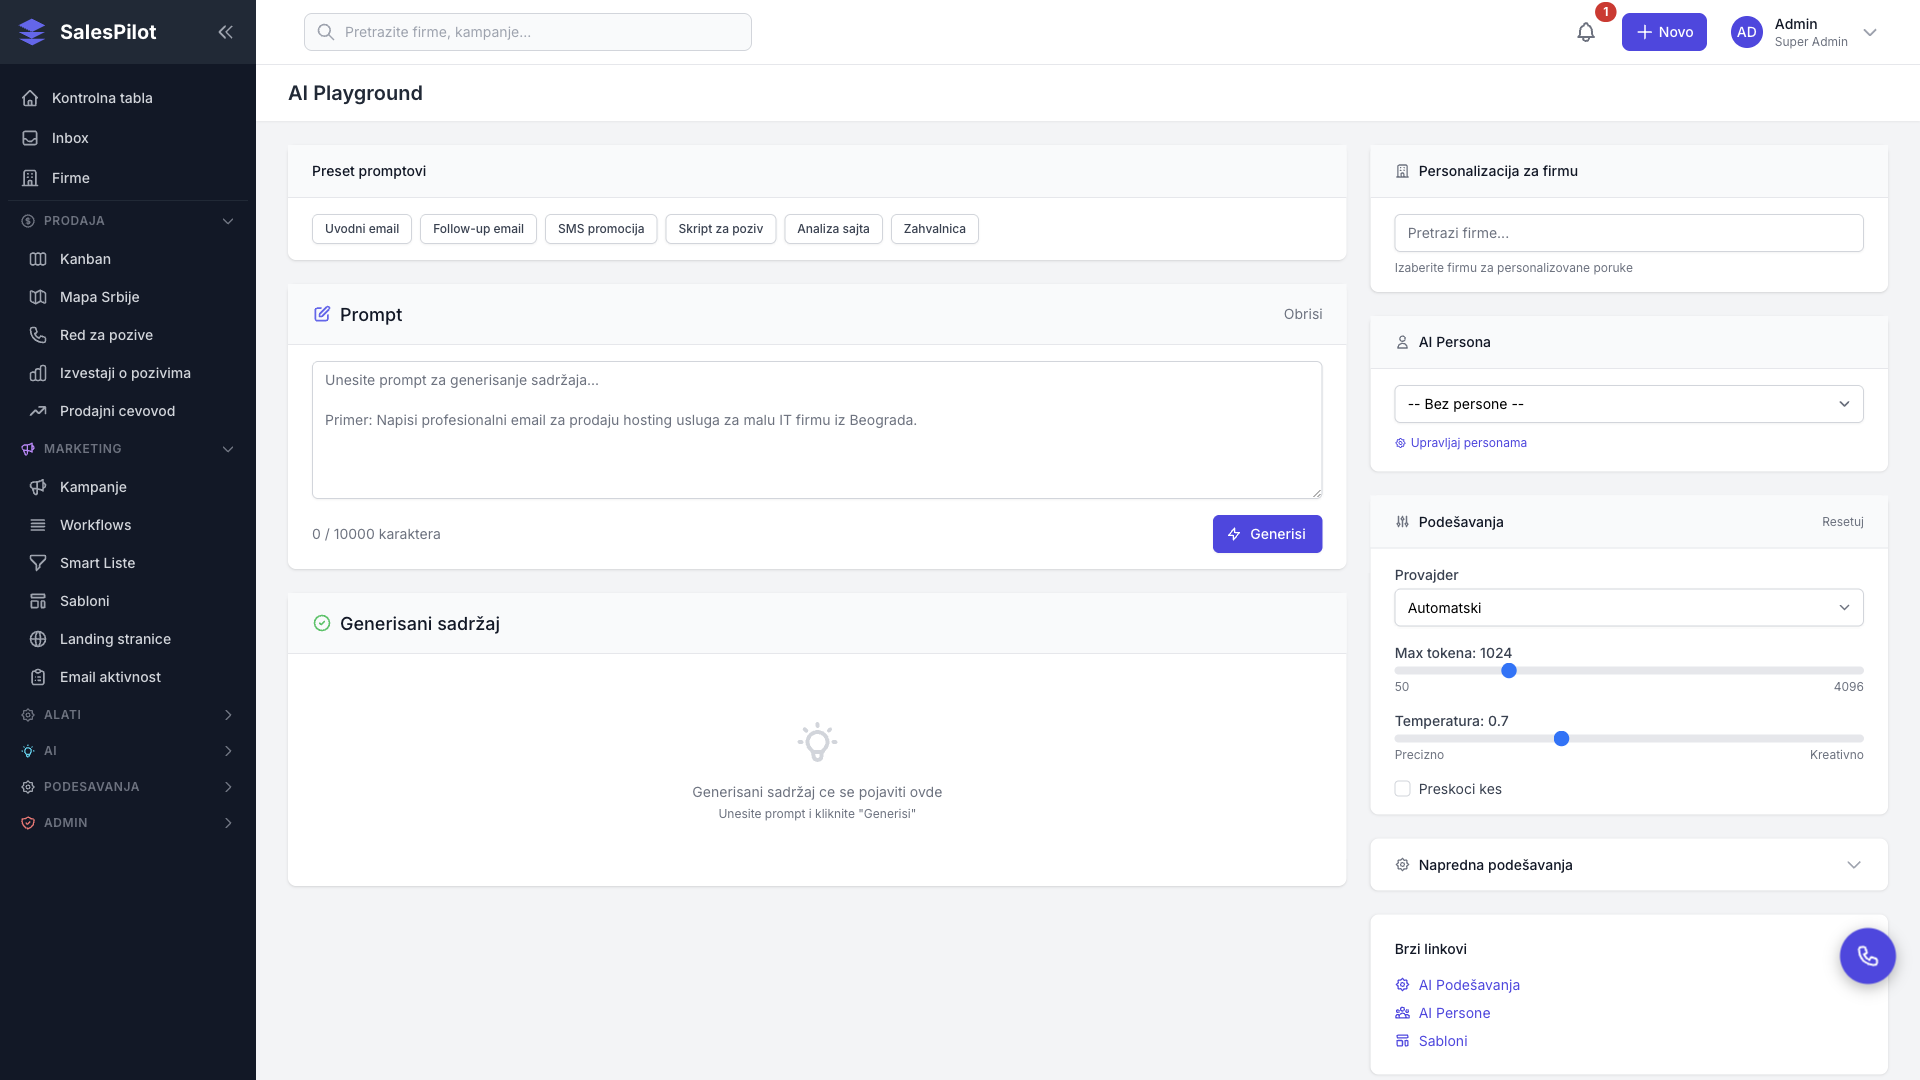The width and height of the screenshot is (1920, 1080).
Task: Open Kanban board from sidebar
Action: tap(85, 259)
